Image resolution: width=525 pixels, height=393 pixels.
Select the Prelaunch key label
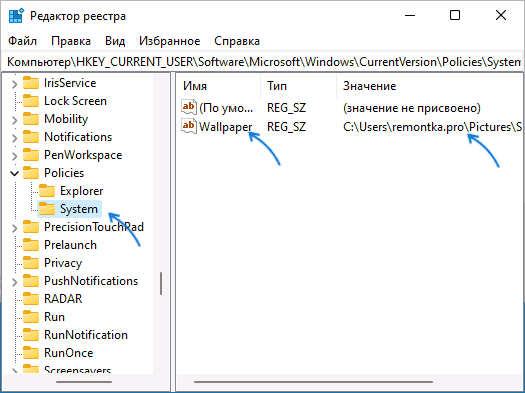pyautogui.click(x=70, y=245)
